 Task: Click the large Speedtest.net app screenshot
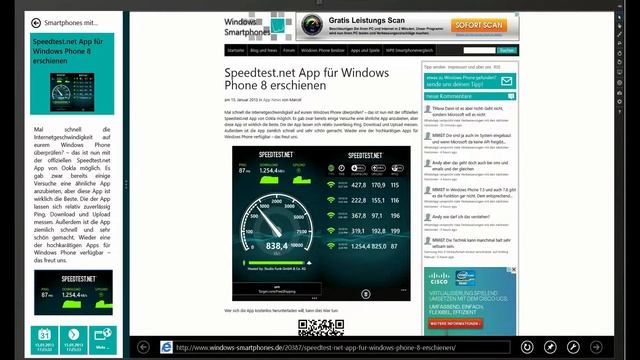pyautogui.click(x=321, y=223)
